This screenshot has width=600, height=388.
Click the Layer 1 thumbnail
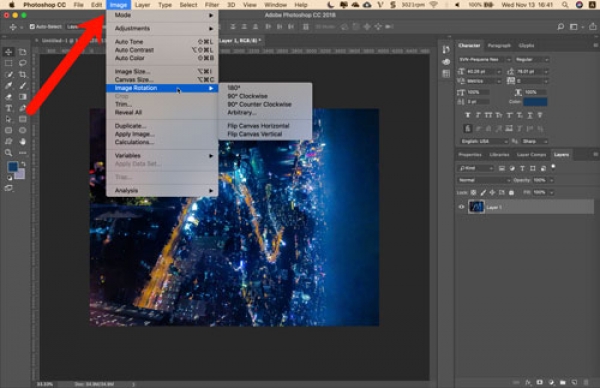476,207
